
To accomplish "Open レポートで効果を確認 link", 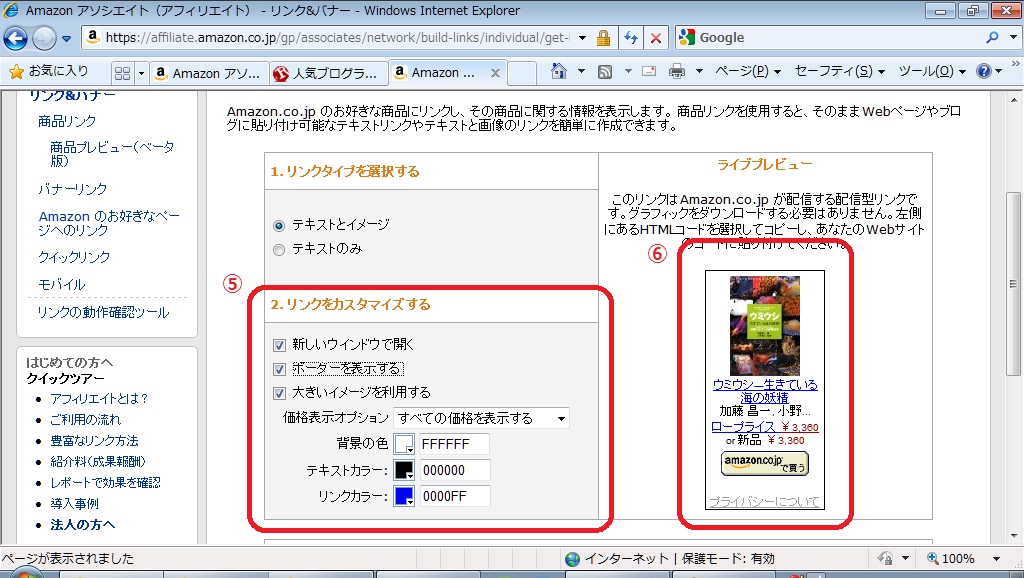I will pos(105,482).
